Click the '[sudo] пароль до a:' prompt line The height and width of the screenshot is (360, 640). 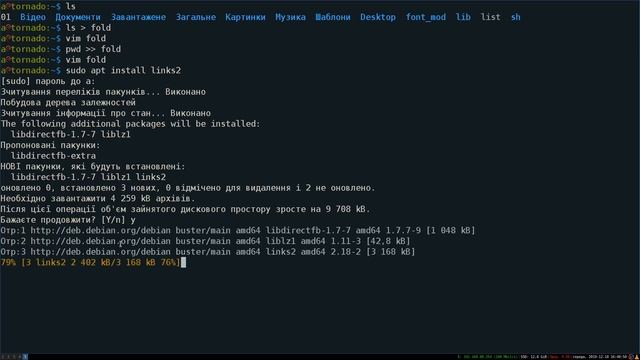pos(48,81)
